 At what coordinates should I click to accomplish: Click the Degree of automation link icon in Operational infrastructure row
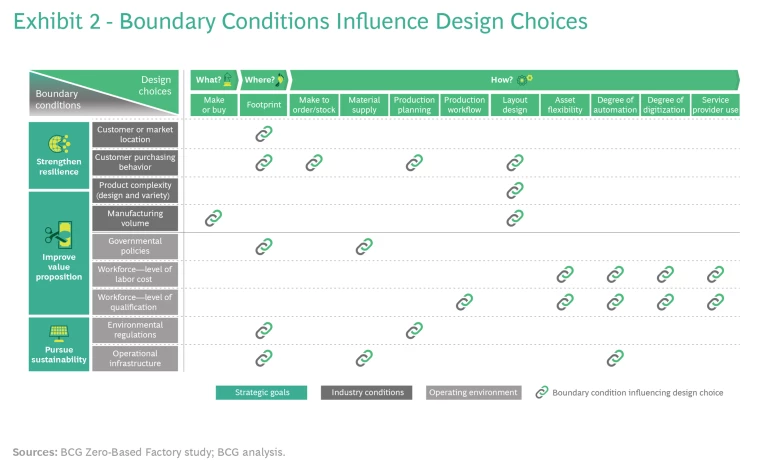click(615, 358)
